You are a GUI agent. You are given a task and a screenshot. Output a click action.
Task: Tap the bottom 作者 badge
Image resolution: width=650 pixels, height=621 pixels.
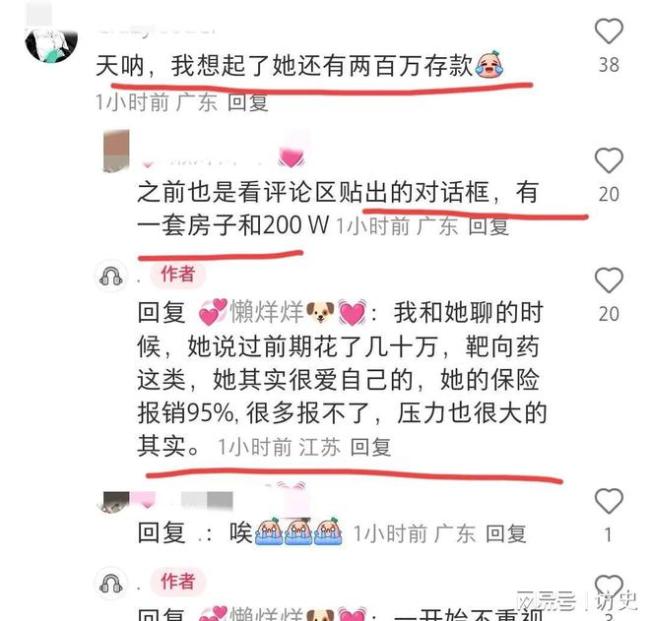[x=178, y=581]
